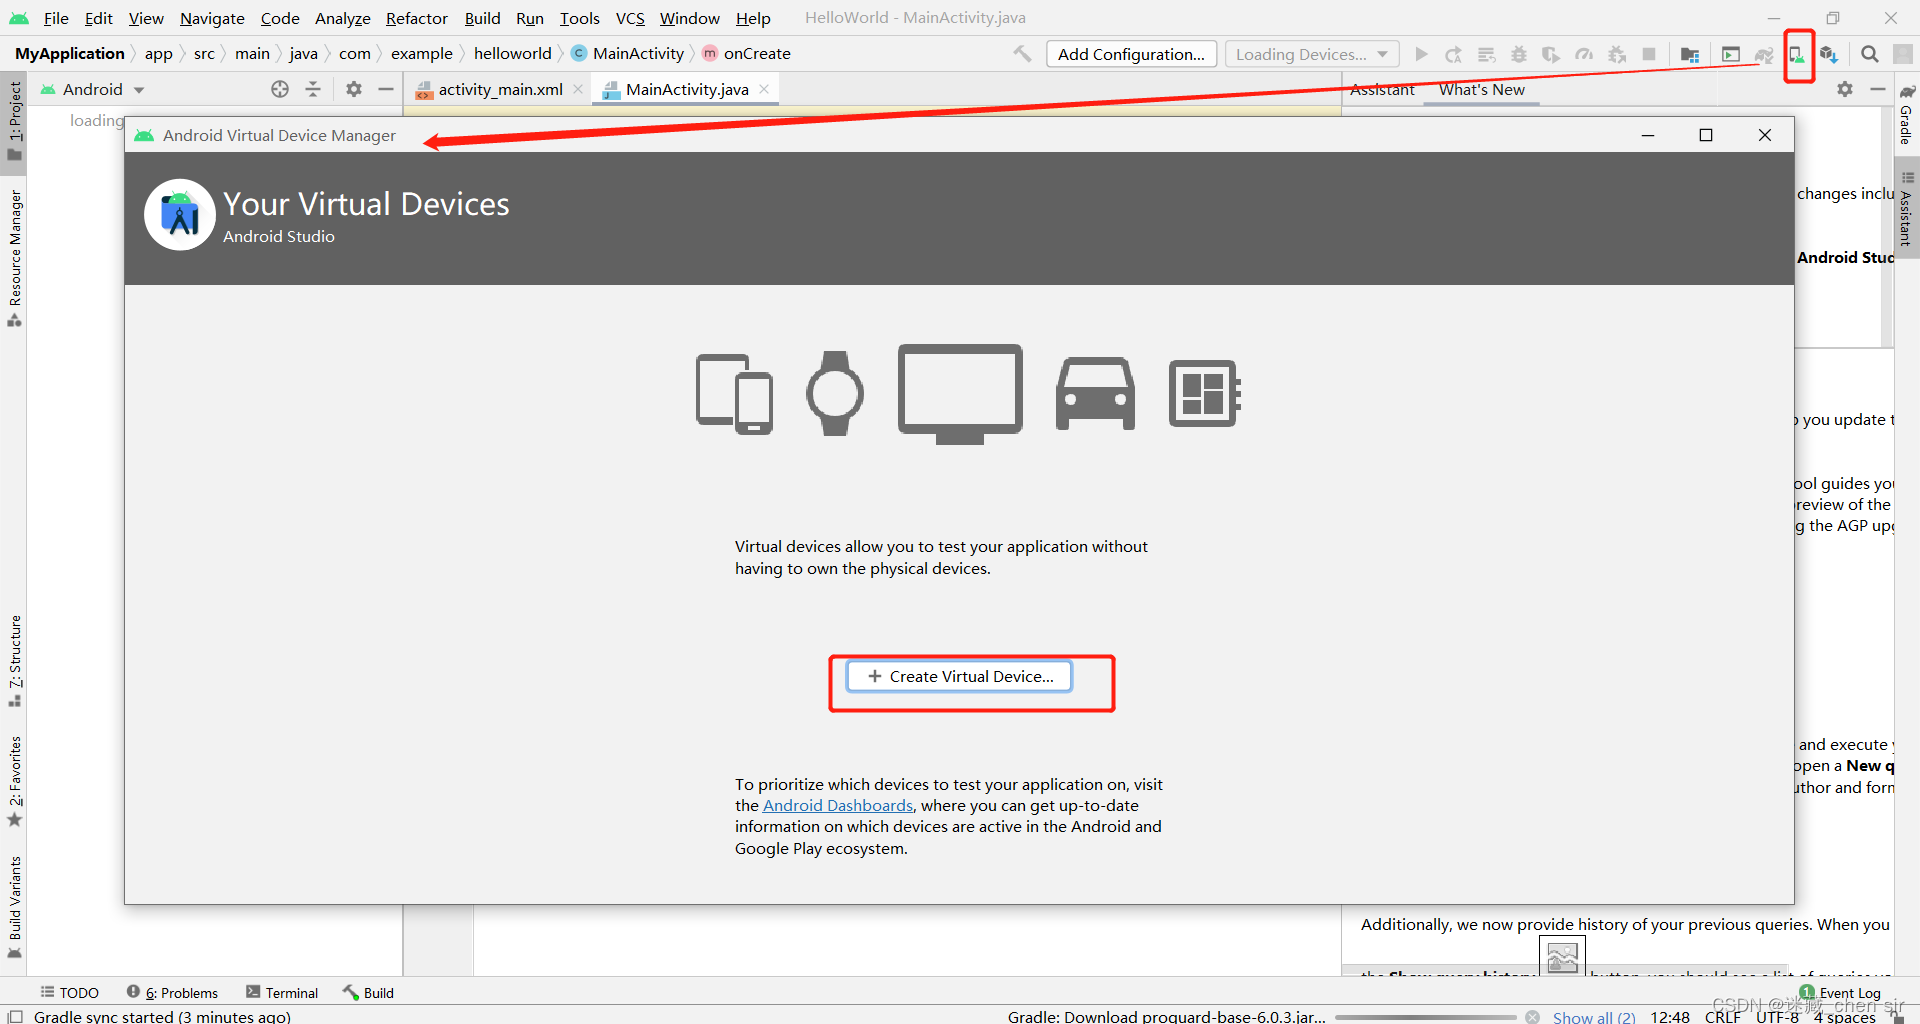
Task: Click Select Opened File target icon
Action: point(280,89)
